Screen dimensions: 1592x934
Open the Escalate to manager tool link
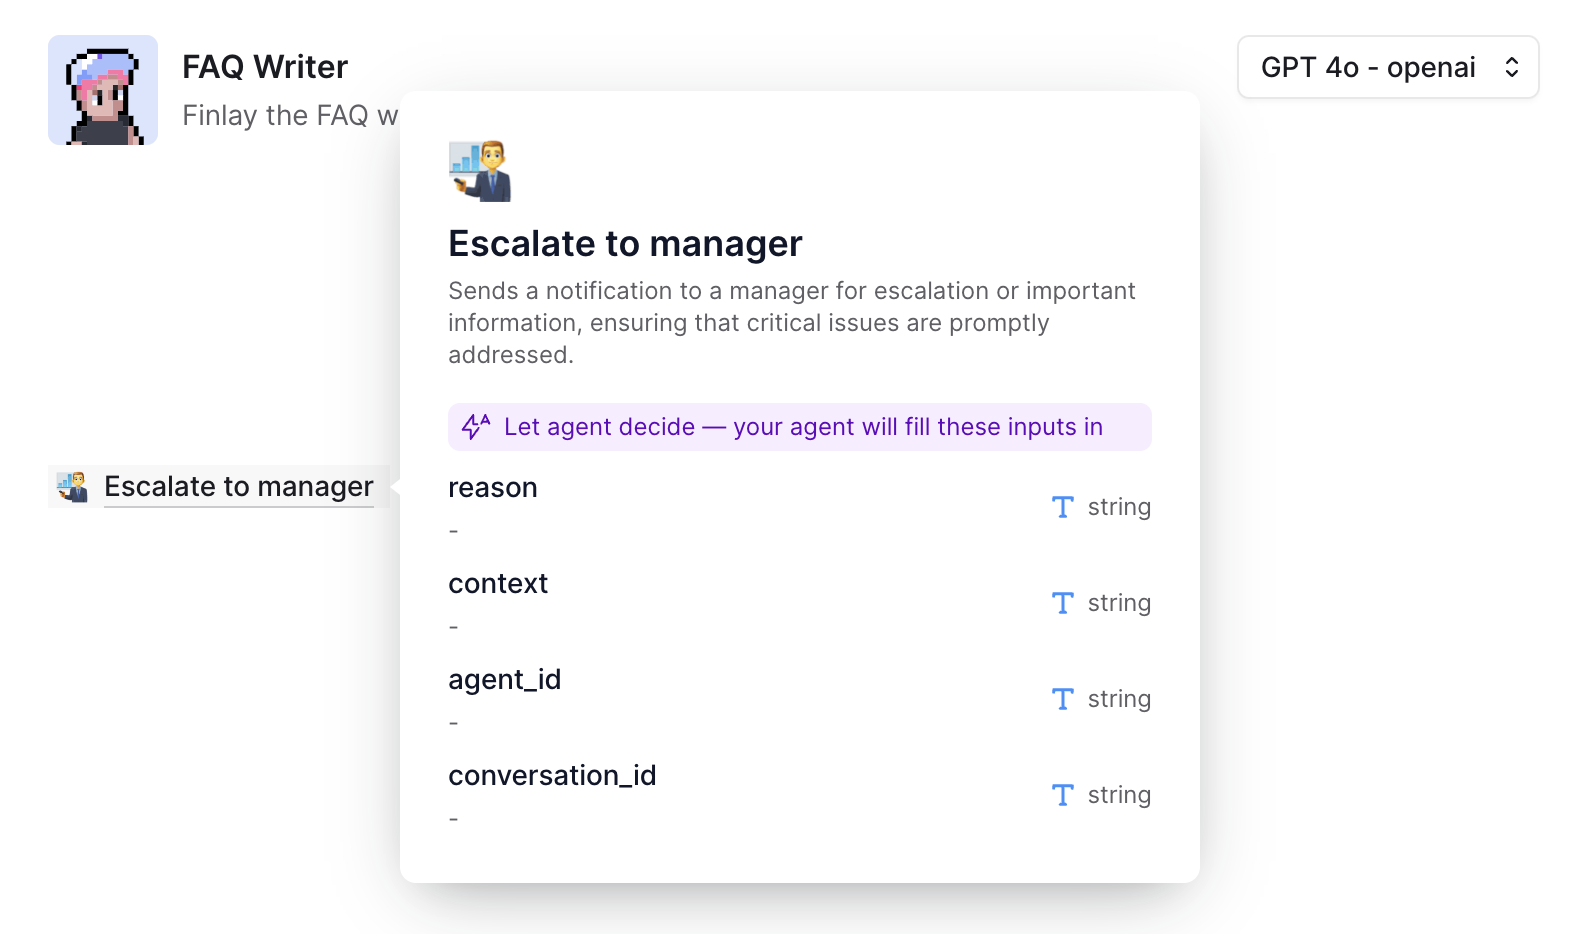coord(239,486)
